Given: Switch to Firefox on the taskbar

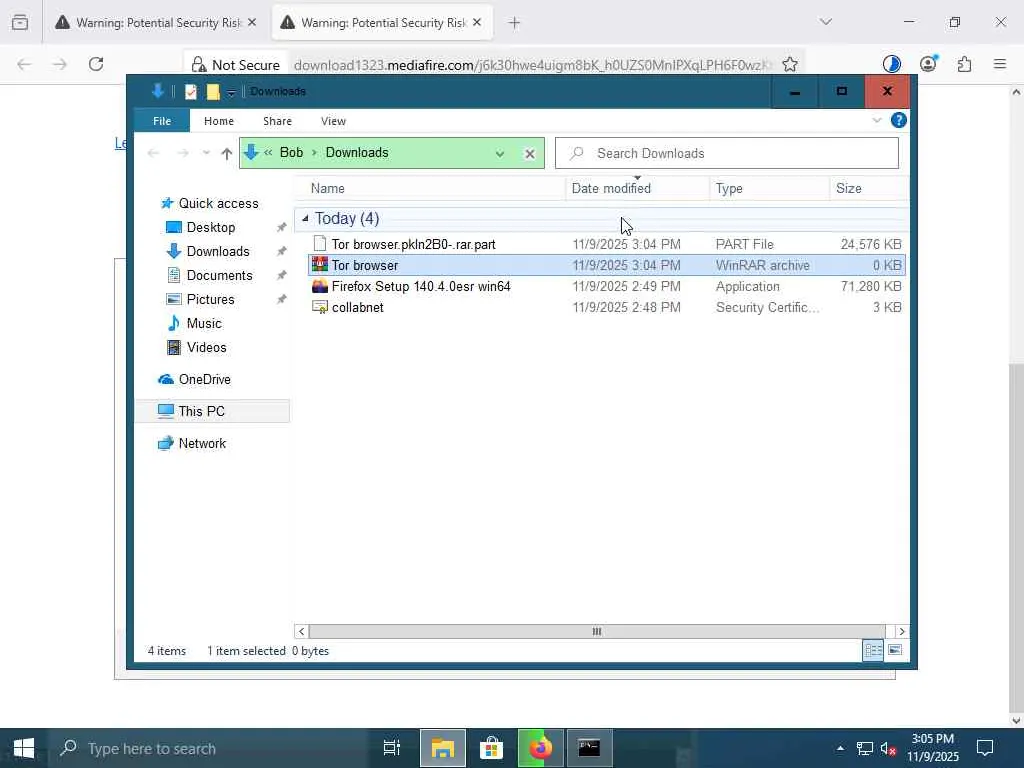Looking at the screenshot, I should pyautogui.click(x=540, y=748).
